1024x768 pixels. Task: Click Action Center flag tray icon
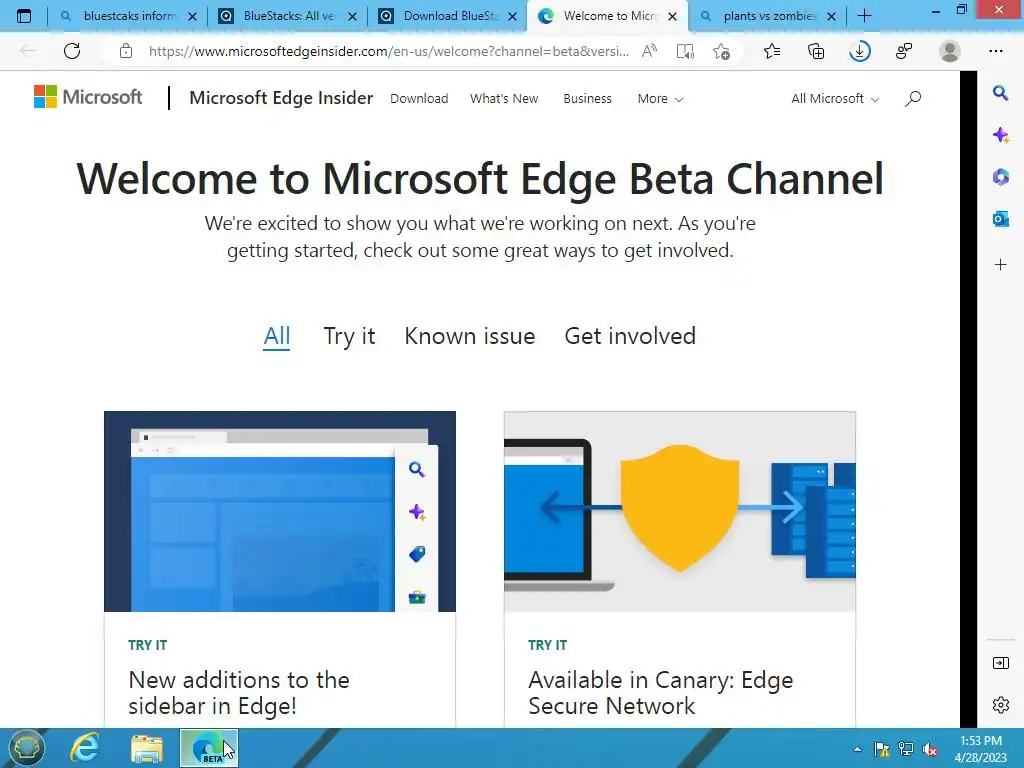pyautogui.click(x=882, y=749)
